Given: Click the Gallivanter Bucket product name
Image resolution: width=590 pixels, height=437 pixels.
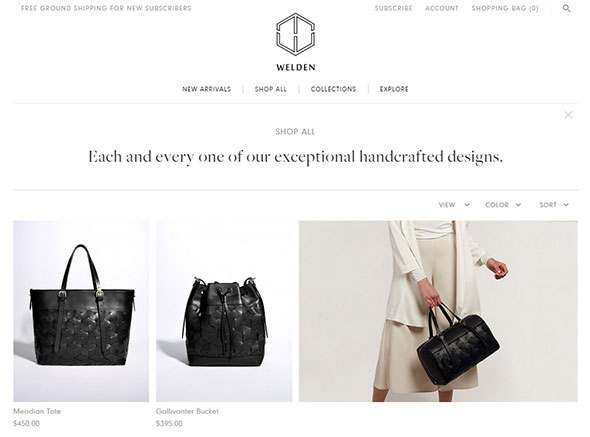Looking at the screenshot, I should click(x=187, y=411).
